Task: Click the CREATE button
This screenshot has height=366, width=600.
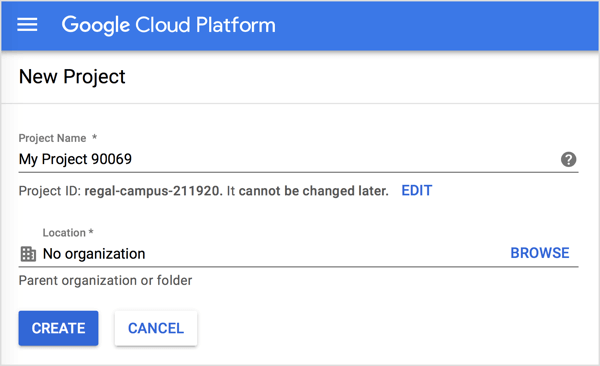Action: pos(59,328)
